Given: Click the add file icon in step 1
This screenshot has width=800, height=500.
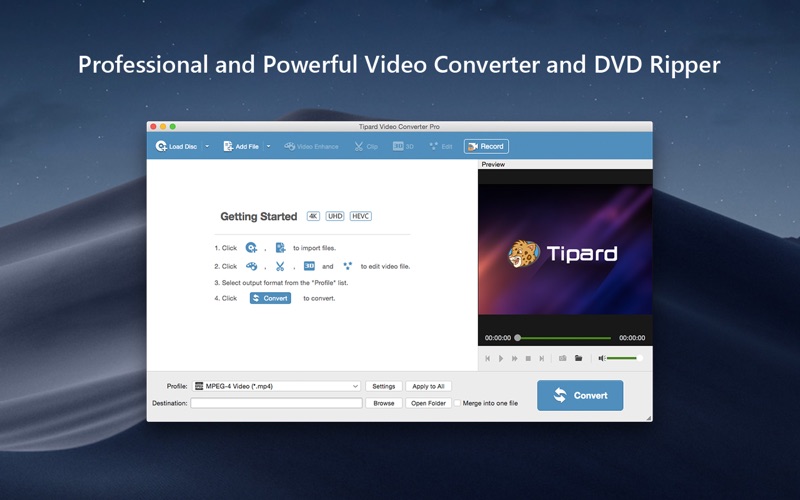Looking at the screenshot, I should click(x=281, y=248).
